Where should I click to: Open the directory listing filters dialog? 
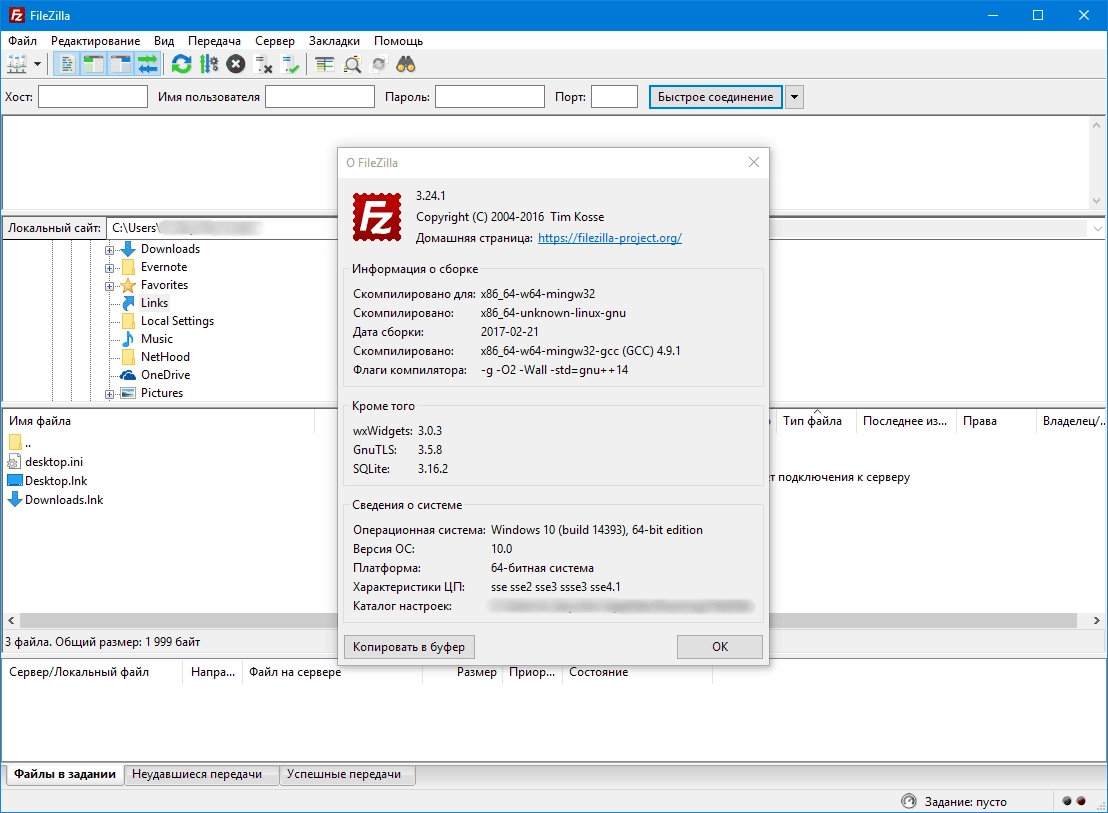coord(324,65)
